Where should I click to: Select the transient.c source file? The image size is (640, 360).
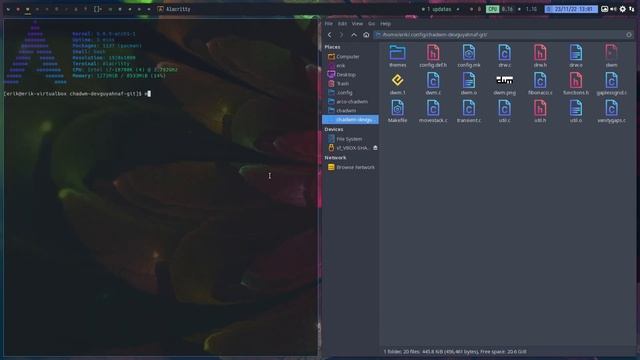pyautogui.click(x=469, y=111)
